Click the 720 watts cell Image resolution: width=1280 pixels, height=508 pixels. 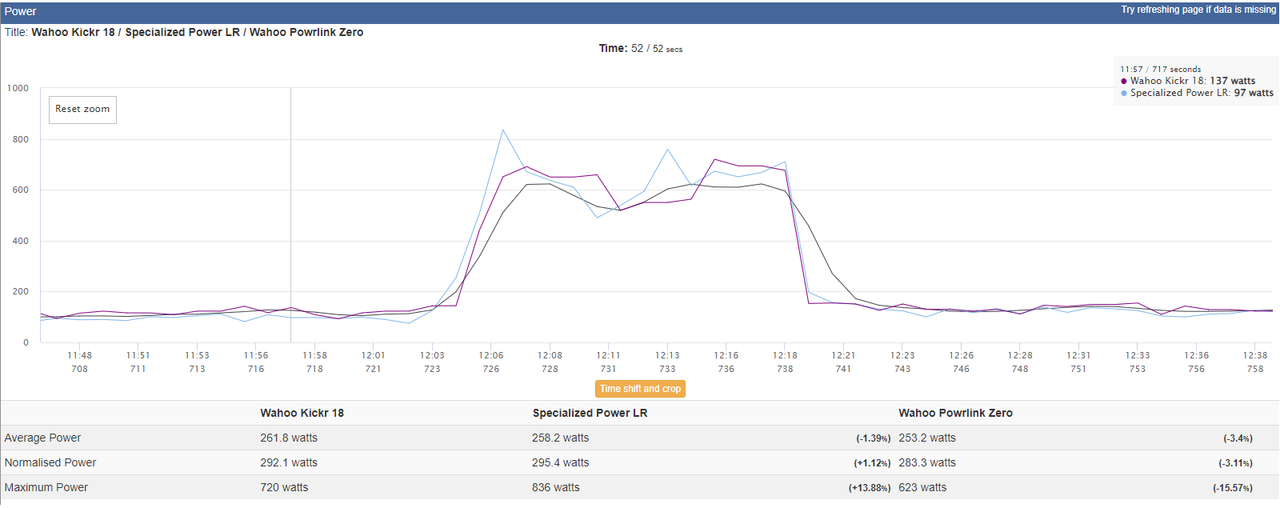click(284, 488)
